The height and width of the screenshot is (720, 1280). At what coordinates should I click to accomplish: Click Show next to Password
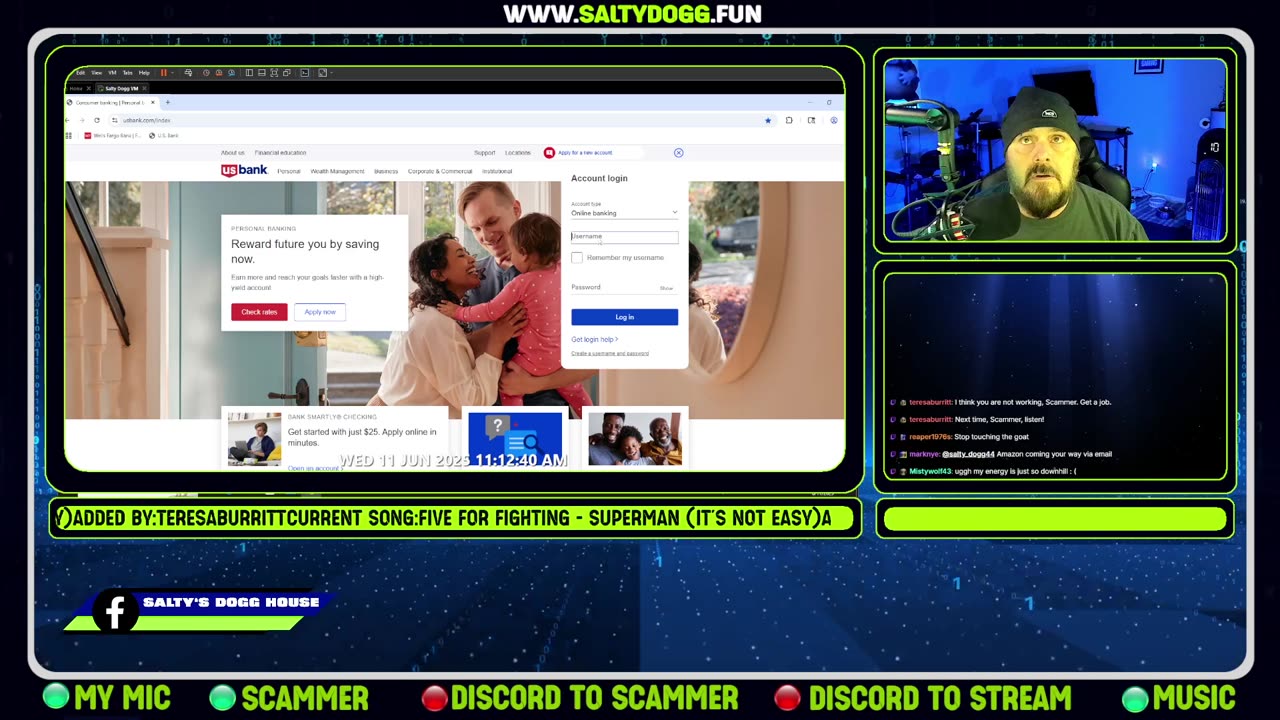point(666,288)
